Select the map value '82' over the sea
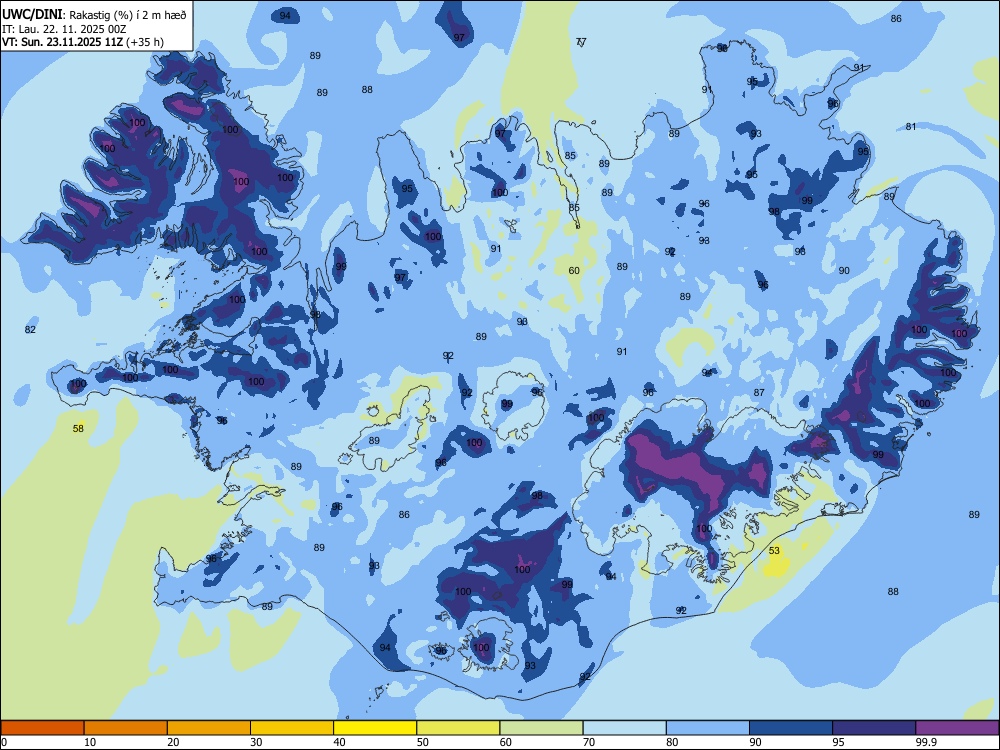The width and height of the screenshot is (1000, 750). tap(30, 330)
